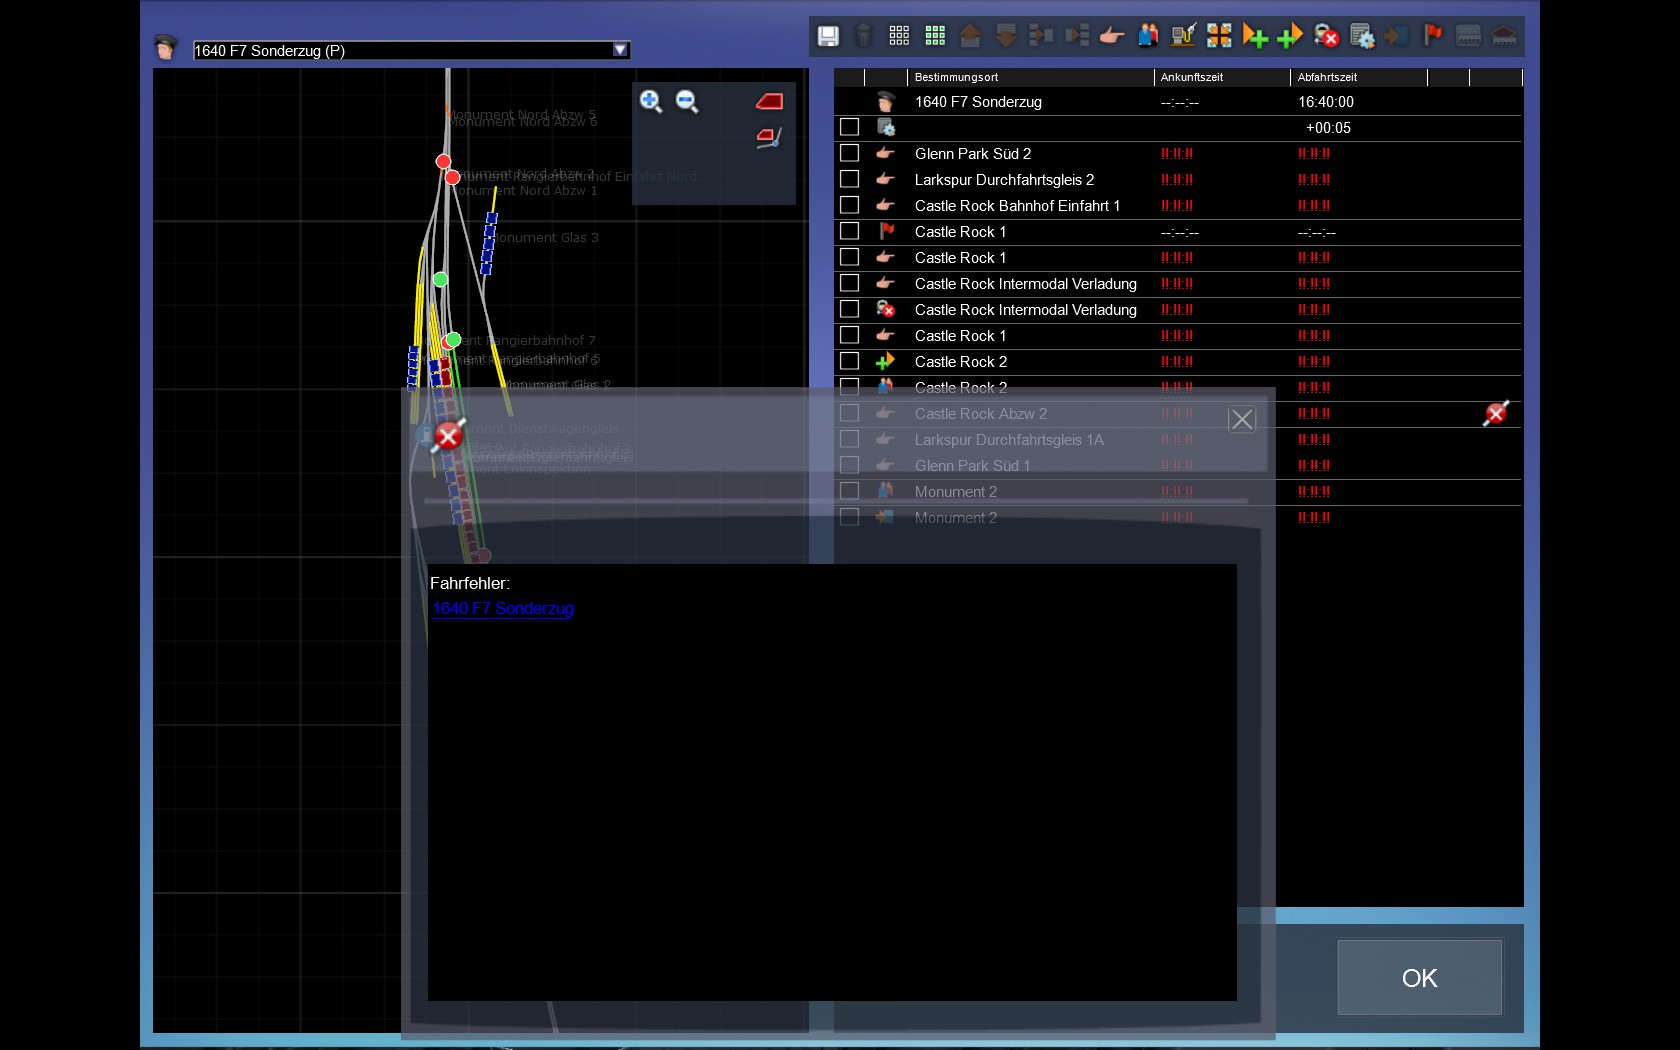
Task: Click the green plus icon in Castle Rock 2 row
Action: (886, 361)
